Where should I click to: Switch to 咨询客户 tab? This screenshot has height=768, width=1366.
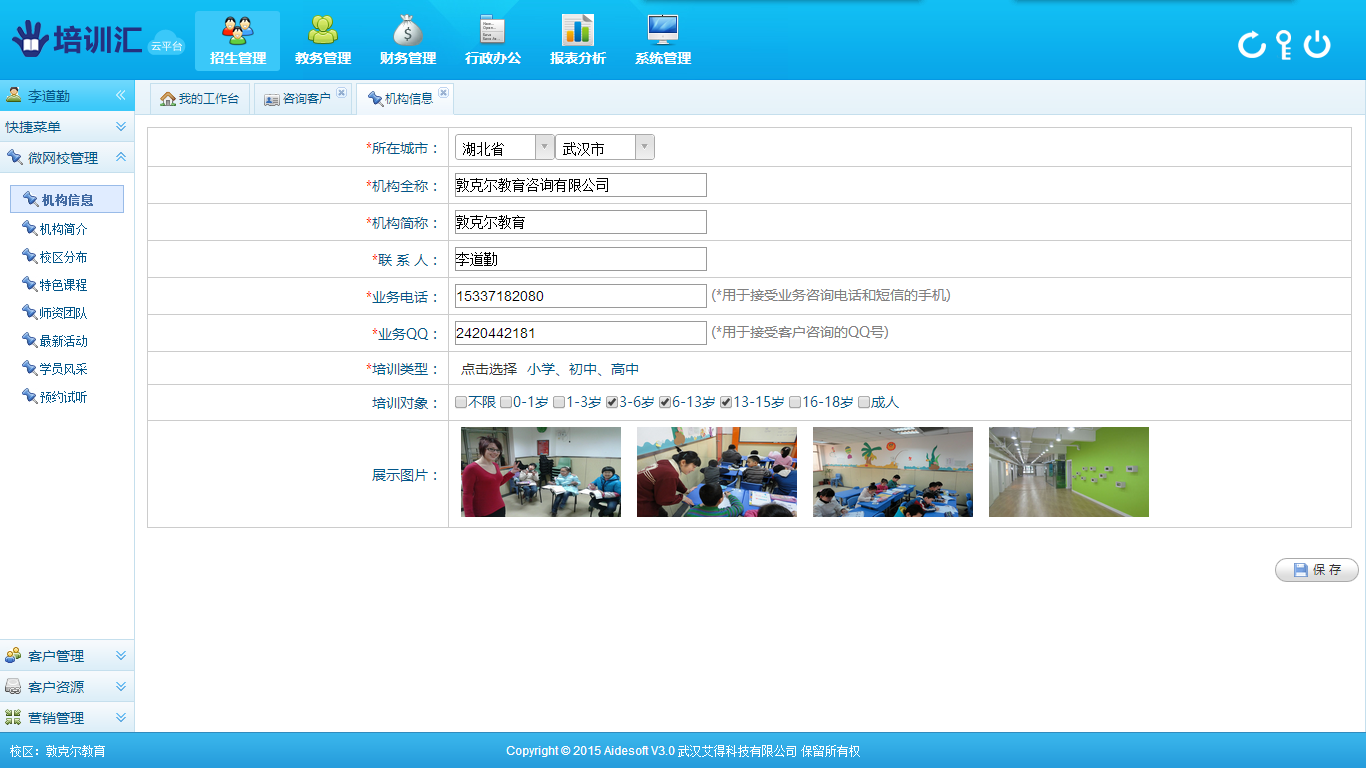point(303,99)
